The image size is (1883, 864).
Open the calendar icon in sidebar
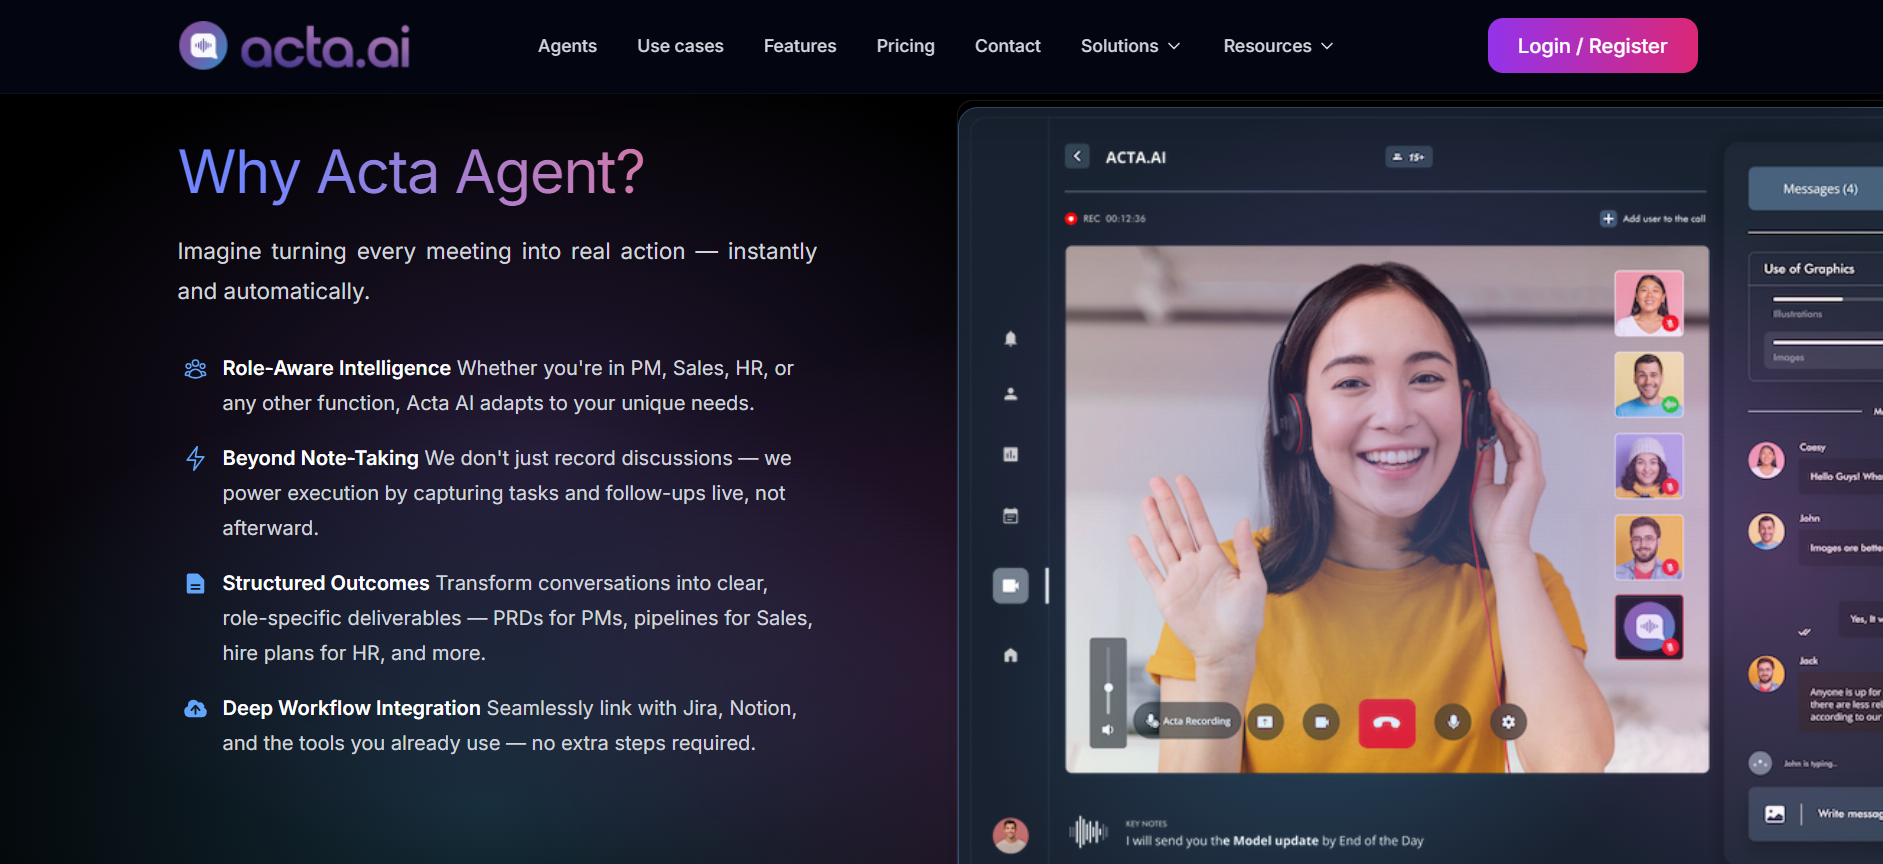(1011, 516)
